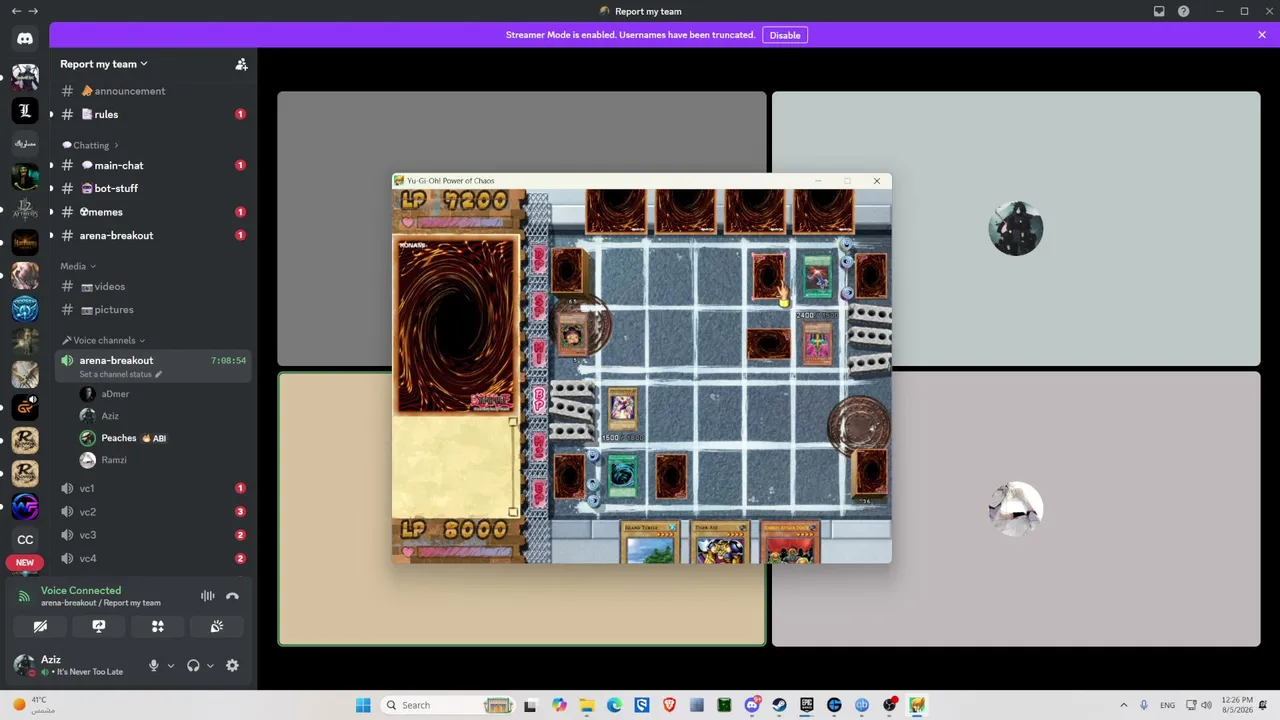This screenshot has width=1280, height=720.
Task: Go forward with the title bar arrow
Action: tap(33, 11)
